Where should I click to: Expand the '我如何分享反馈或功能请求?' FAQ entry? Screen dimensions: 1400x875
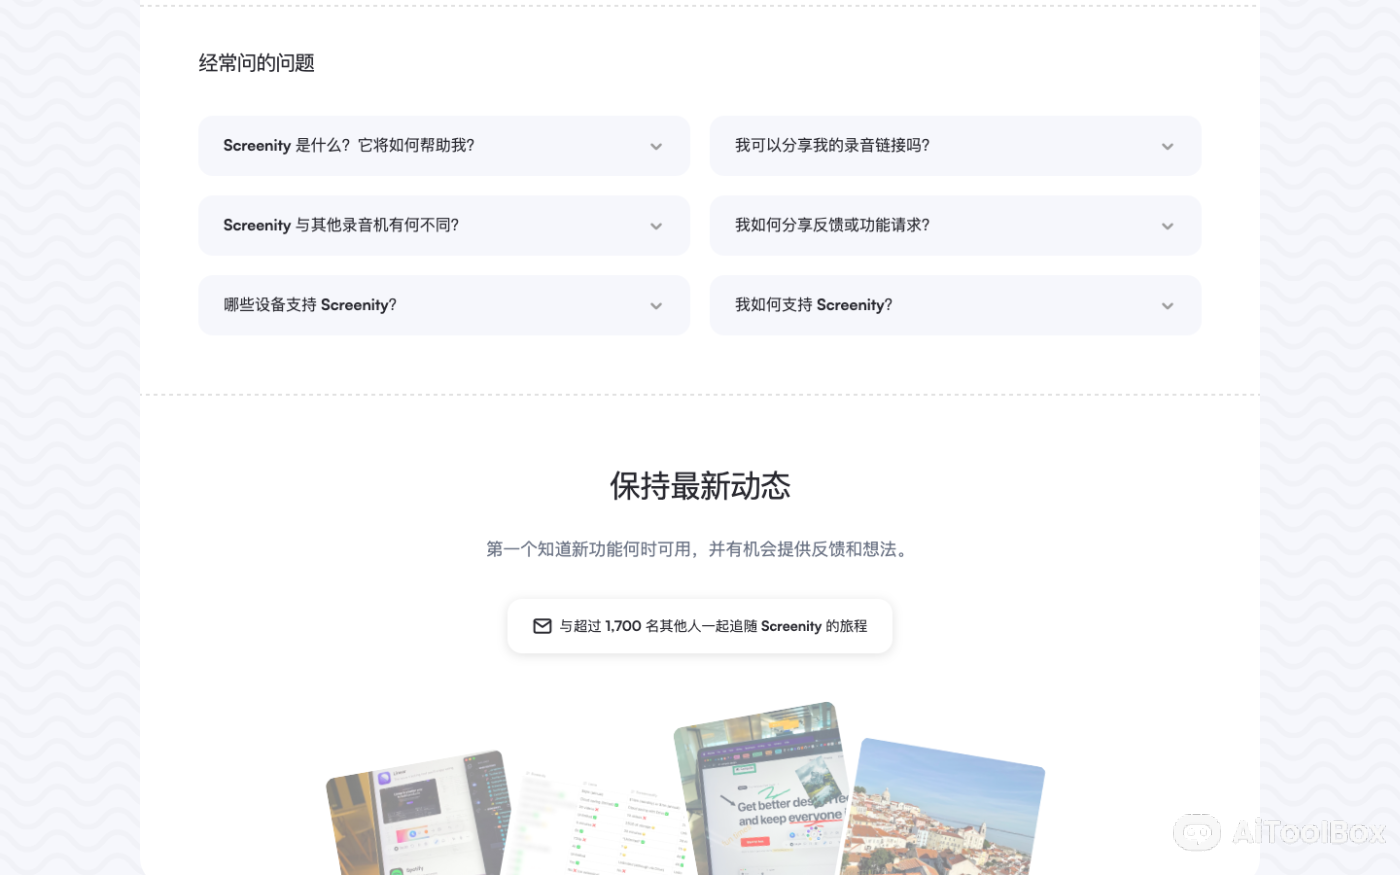(955, 225)
